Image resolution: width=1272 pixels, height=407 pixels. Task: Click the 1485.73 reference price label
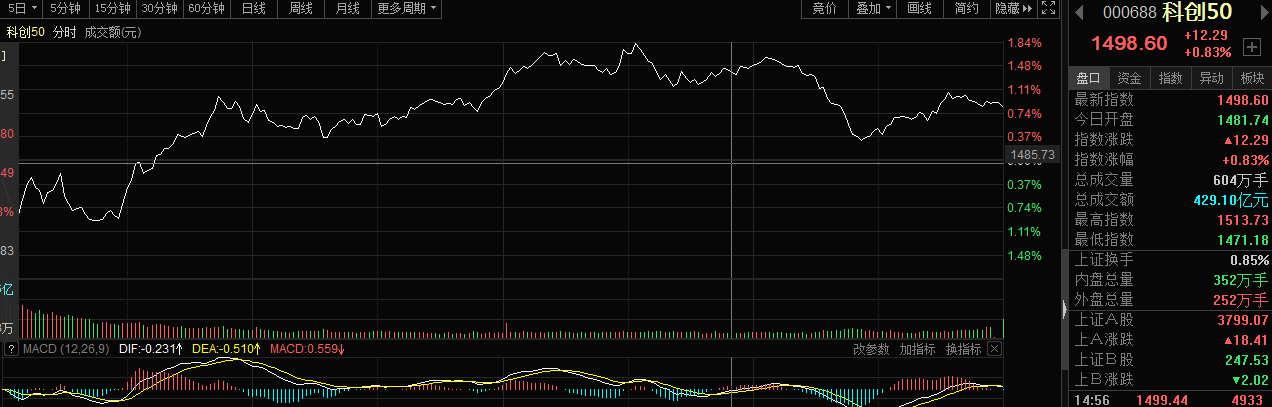coord(1033,155)
